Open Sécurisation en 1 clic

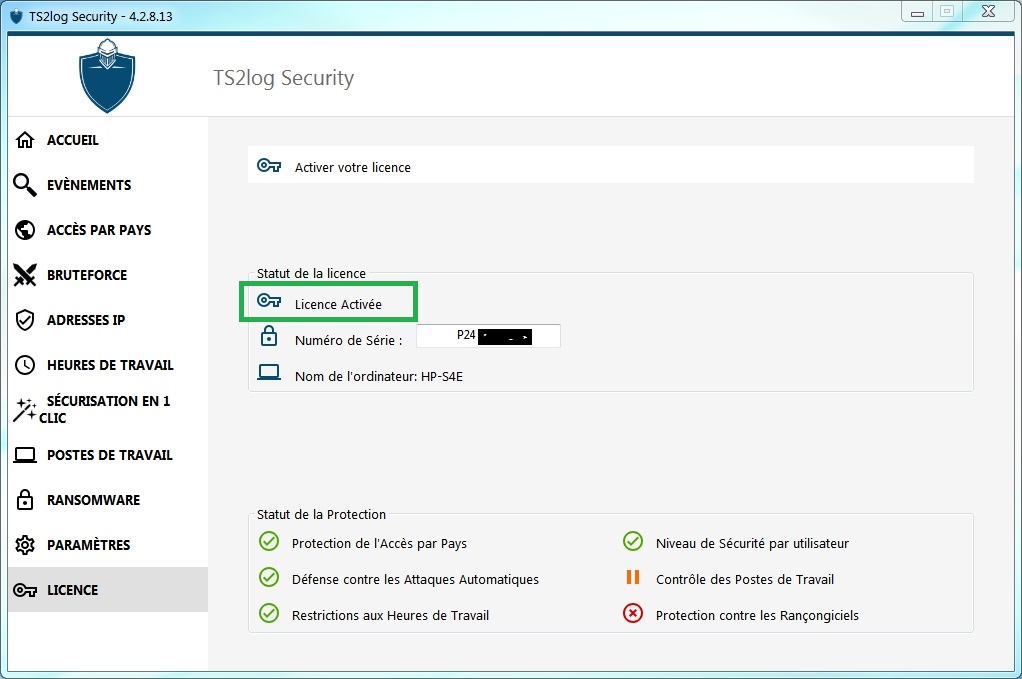pyautogui.click(x=108, y=410)
